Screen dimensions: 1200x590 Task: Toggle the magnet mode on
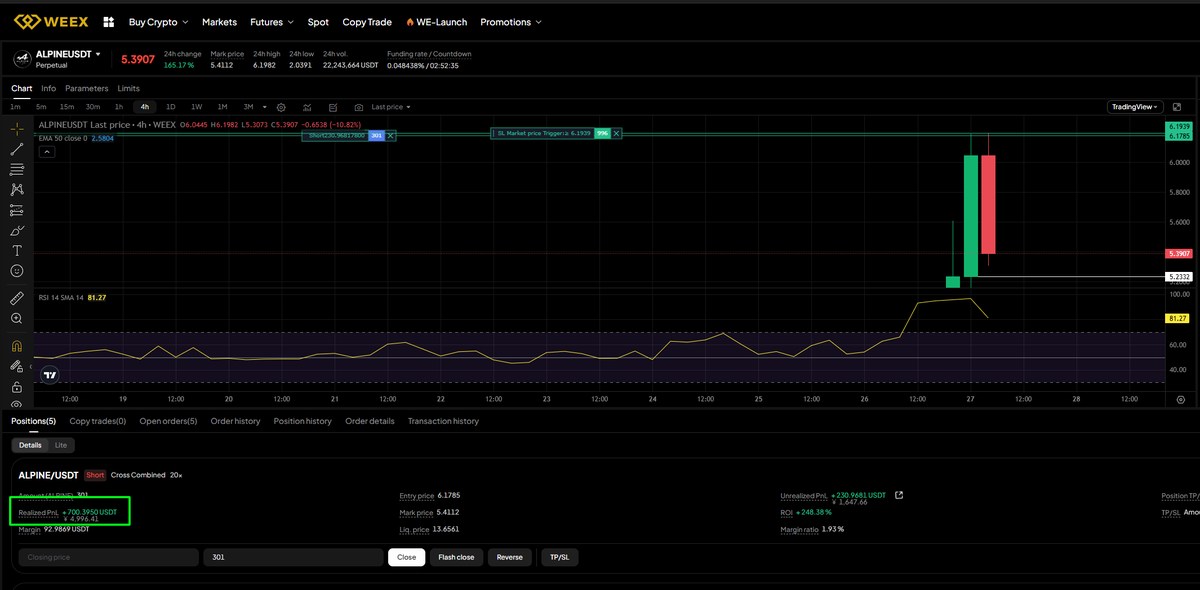[17, 345]
